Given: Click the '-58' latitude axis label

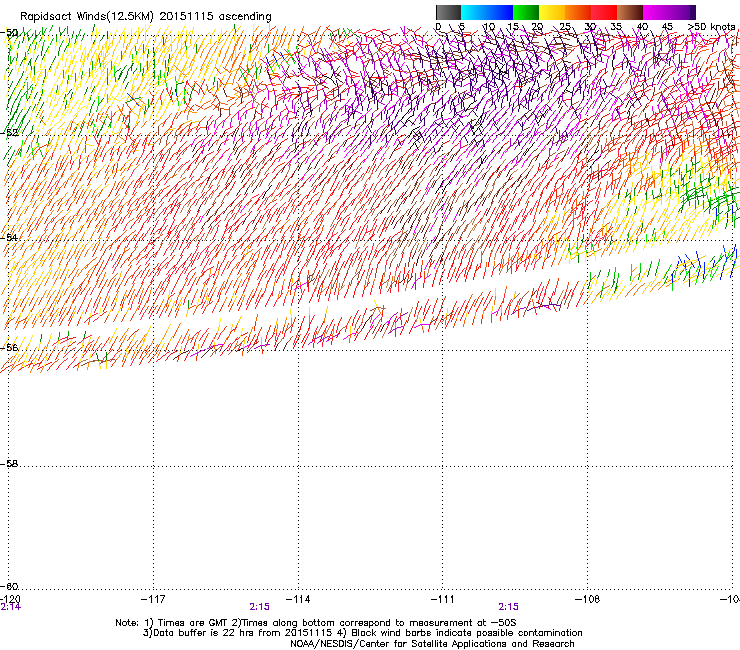Looking at the screenshot, I should point(9,464).
